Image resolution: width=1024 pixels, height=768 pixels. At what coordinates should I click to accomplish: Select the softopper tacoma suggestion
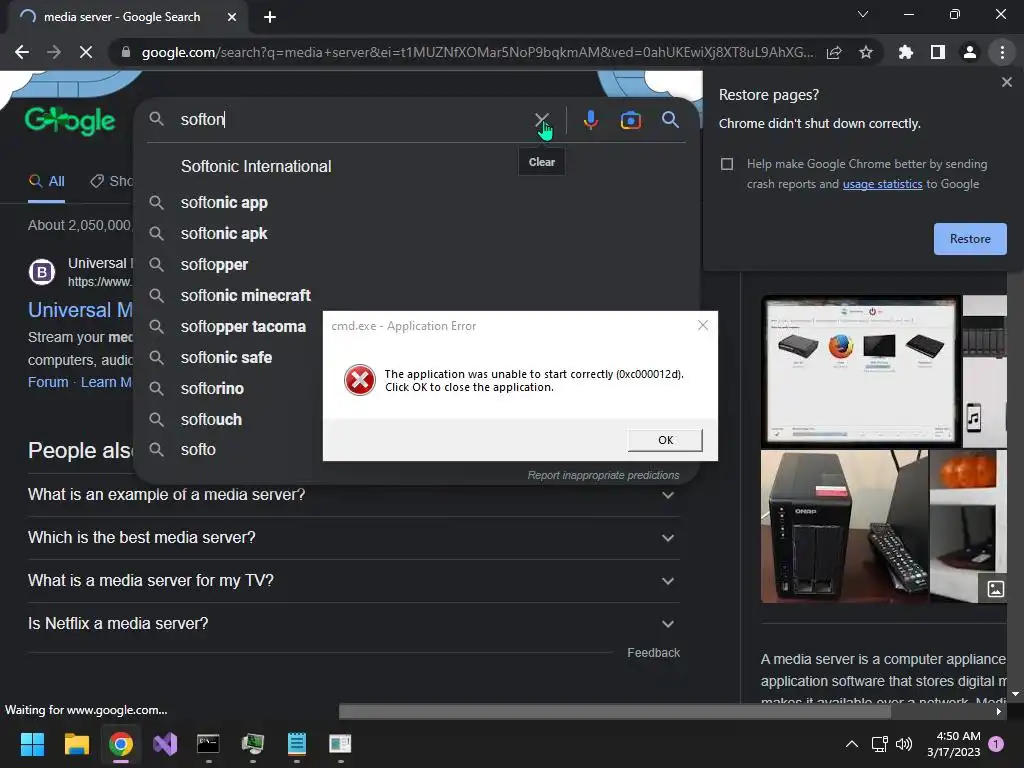243,327
